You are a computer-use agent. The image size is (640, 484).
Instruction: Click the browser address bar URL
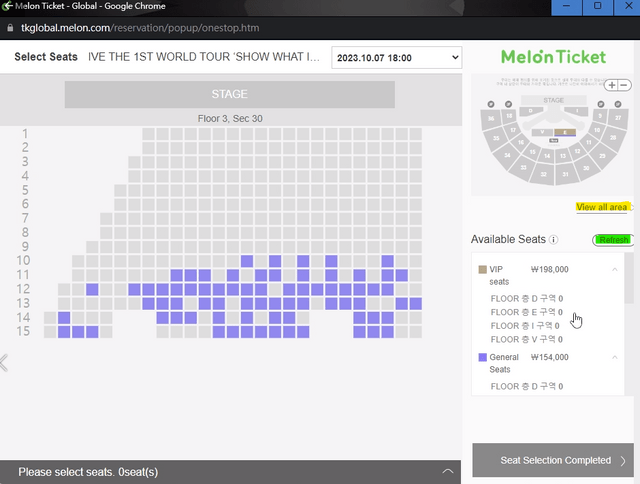coord(140,27)
